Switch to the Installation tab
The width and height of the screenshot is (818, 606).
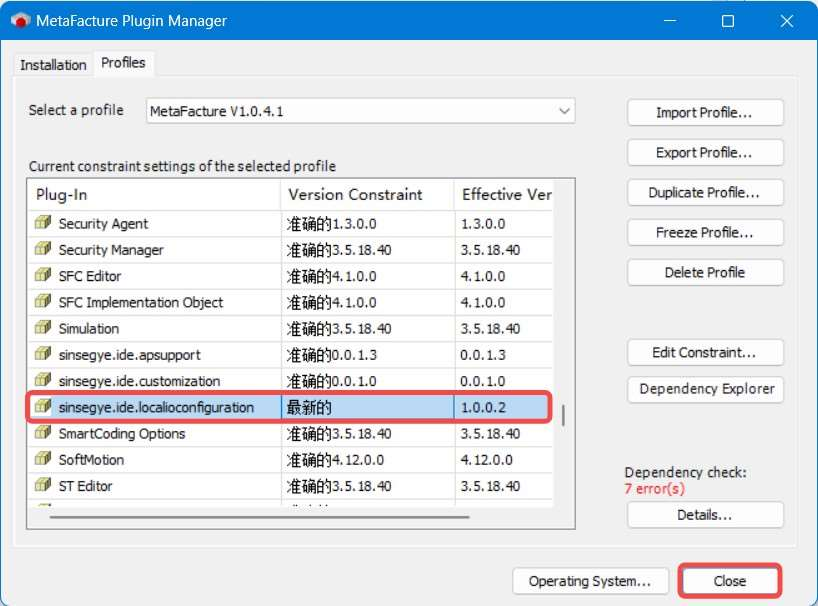pyautogui.click(x=53, y=65)
